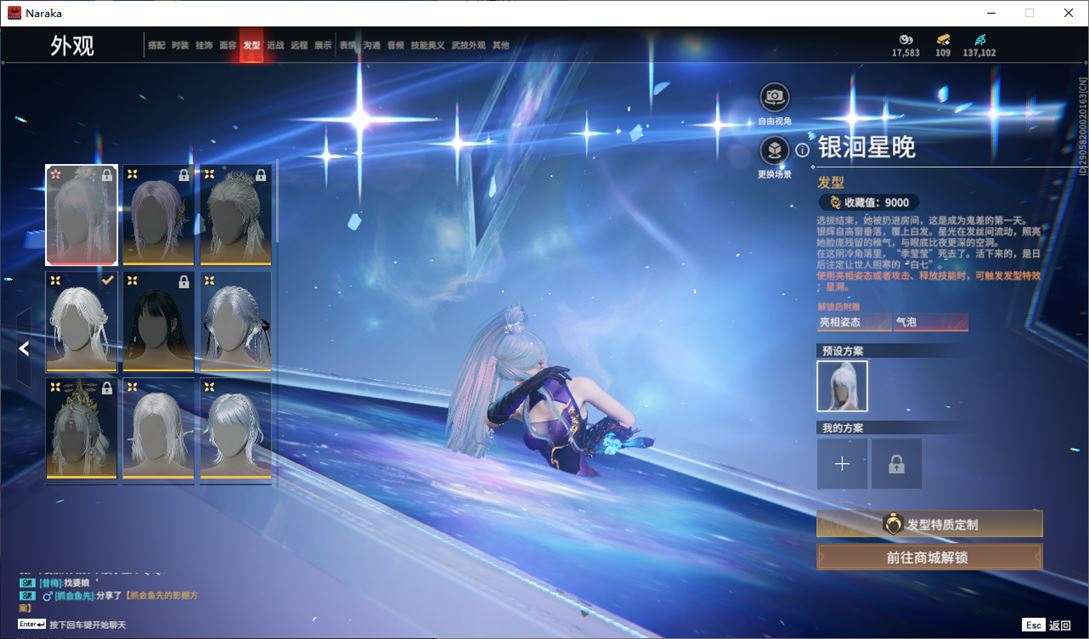Select the locked purple hair thumbnail
Viewport: 1089px width, 639px height.
click(x=158, y=215)
